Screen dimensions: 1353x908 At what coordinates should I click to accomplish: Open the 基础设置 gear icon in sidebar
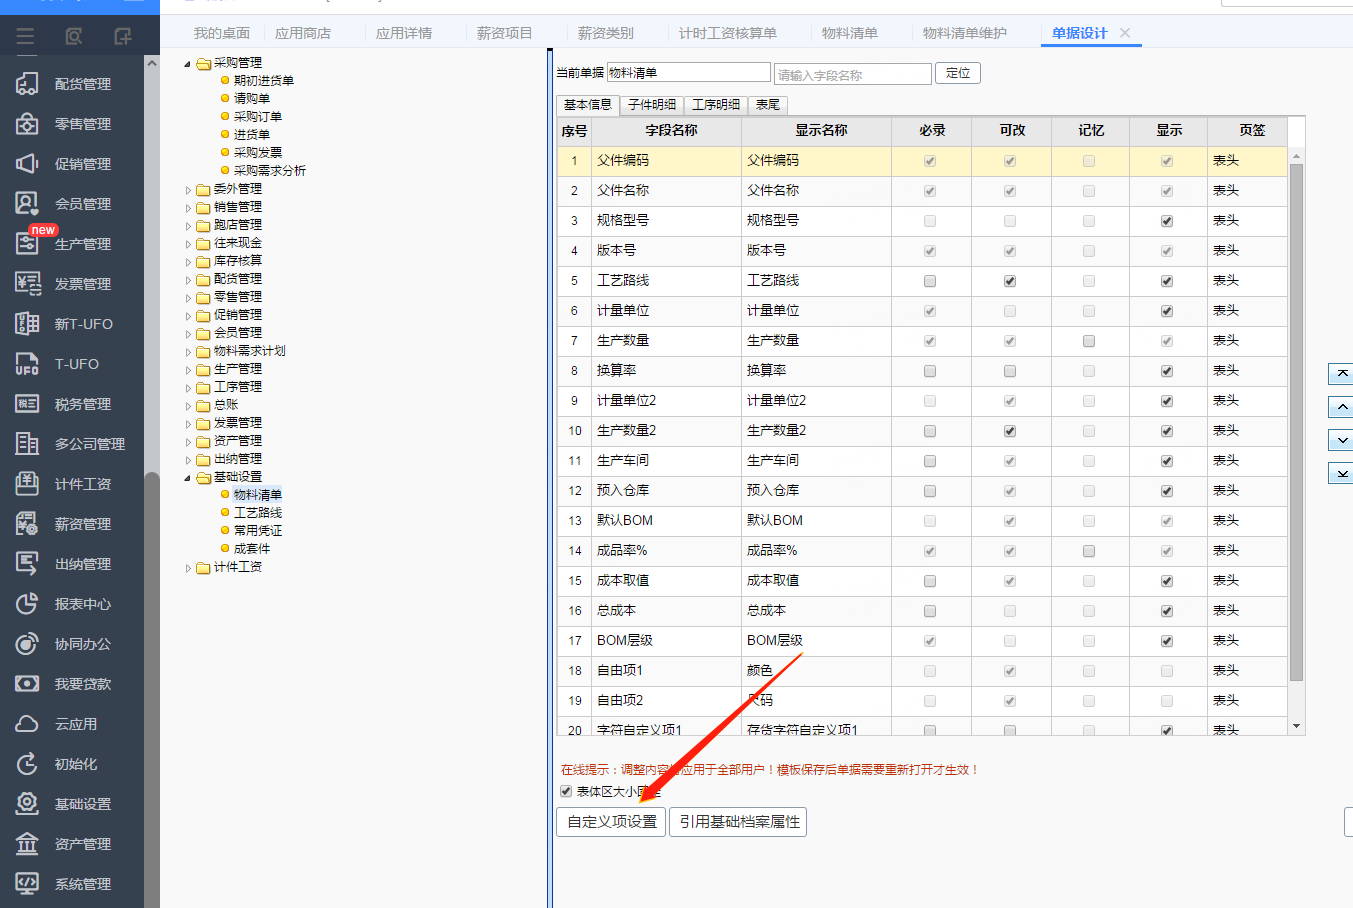pos(27,804)
